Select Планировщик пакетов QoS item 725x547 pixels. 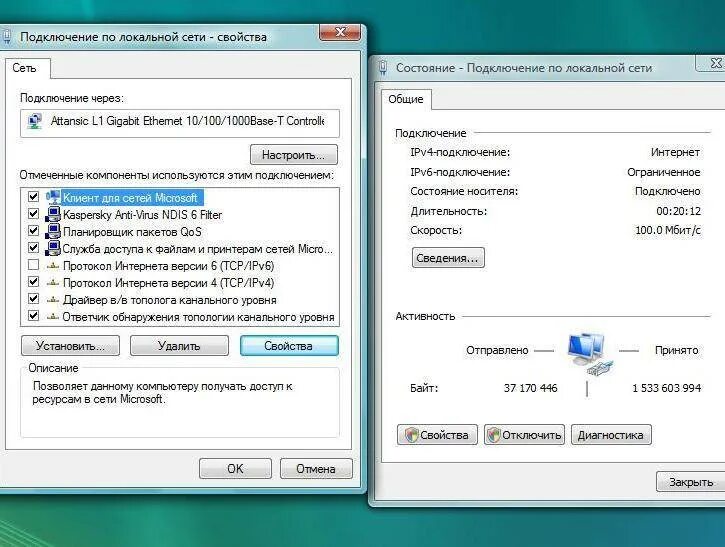point(132,232)
